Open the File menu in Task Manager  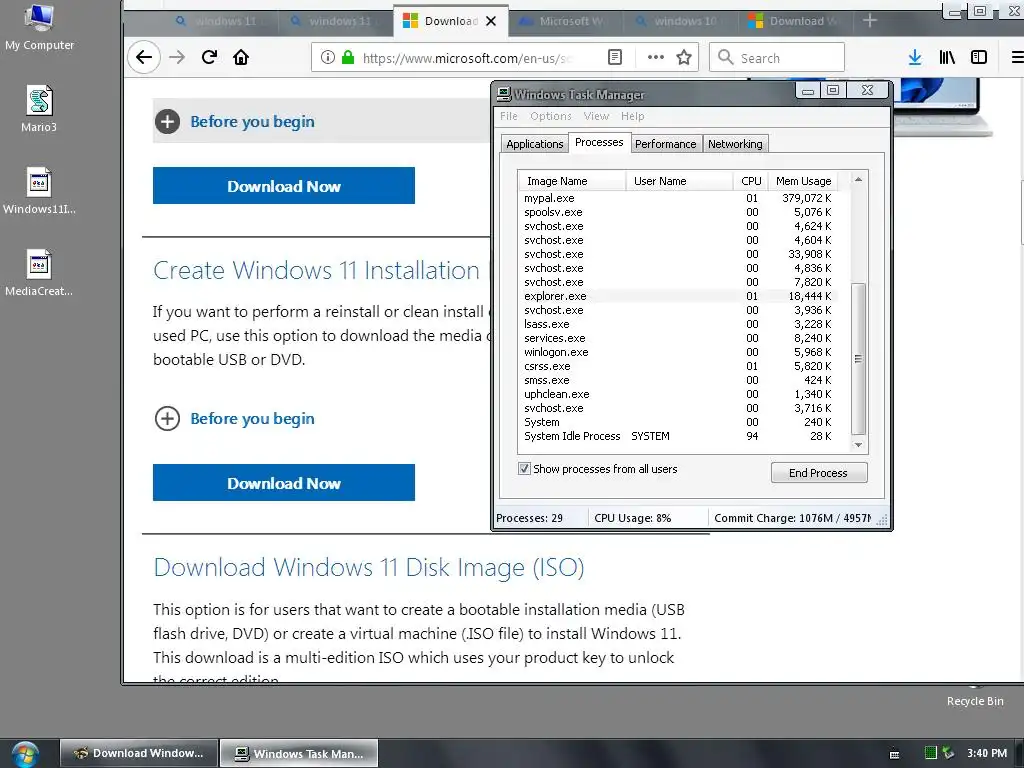[509, 116]
